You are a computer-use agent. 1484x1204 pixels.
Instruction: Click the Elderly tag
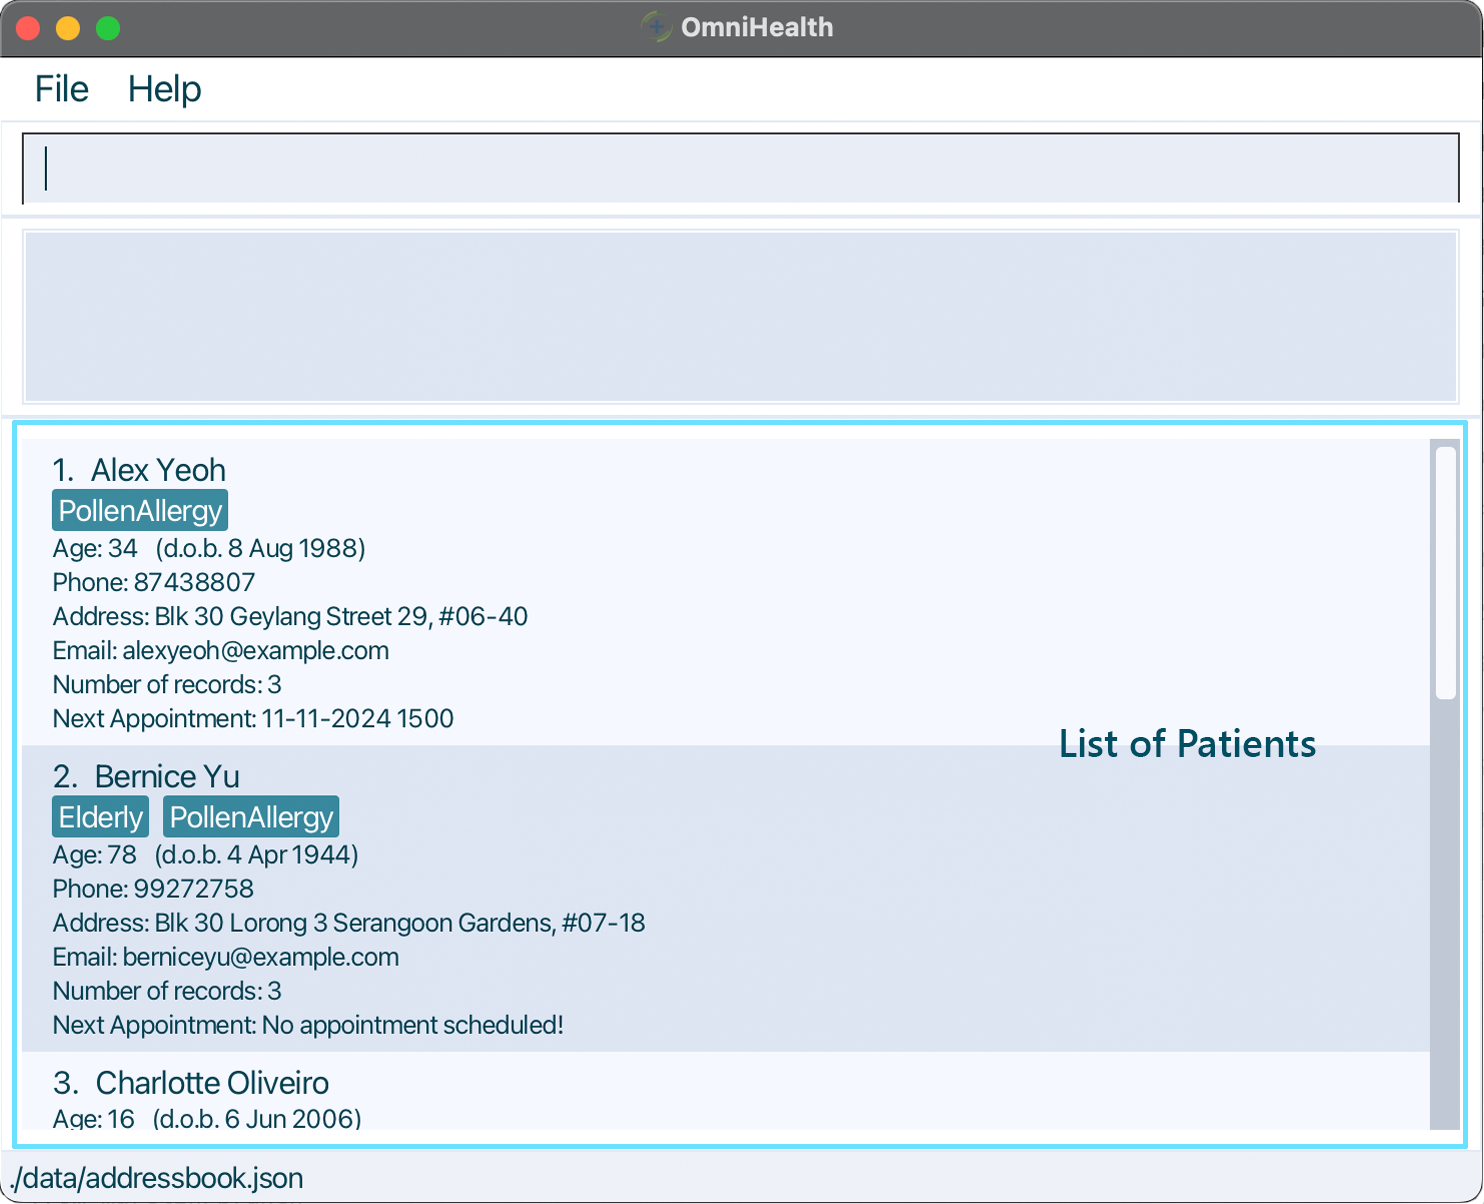click(100, 817)
